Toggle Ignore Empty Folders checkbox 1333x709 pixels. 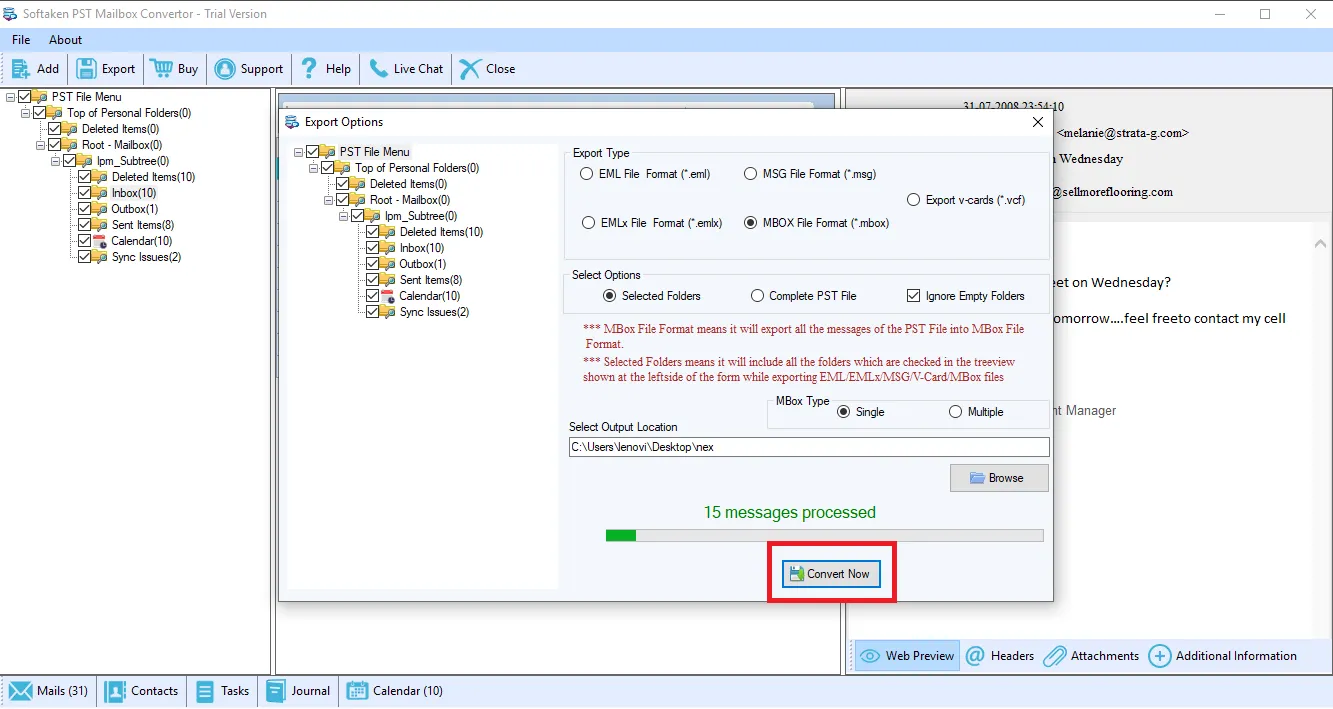click(x=913, y=296)
